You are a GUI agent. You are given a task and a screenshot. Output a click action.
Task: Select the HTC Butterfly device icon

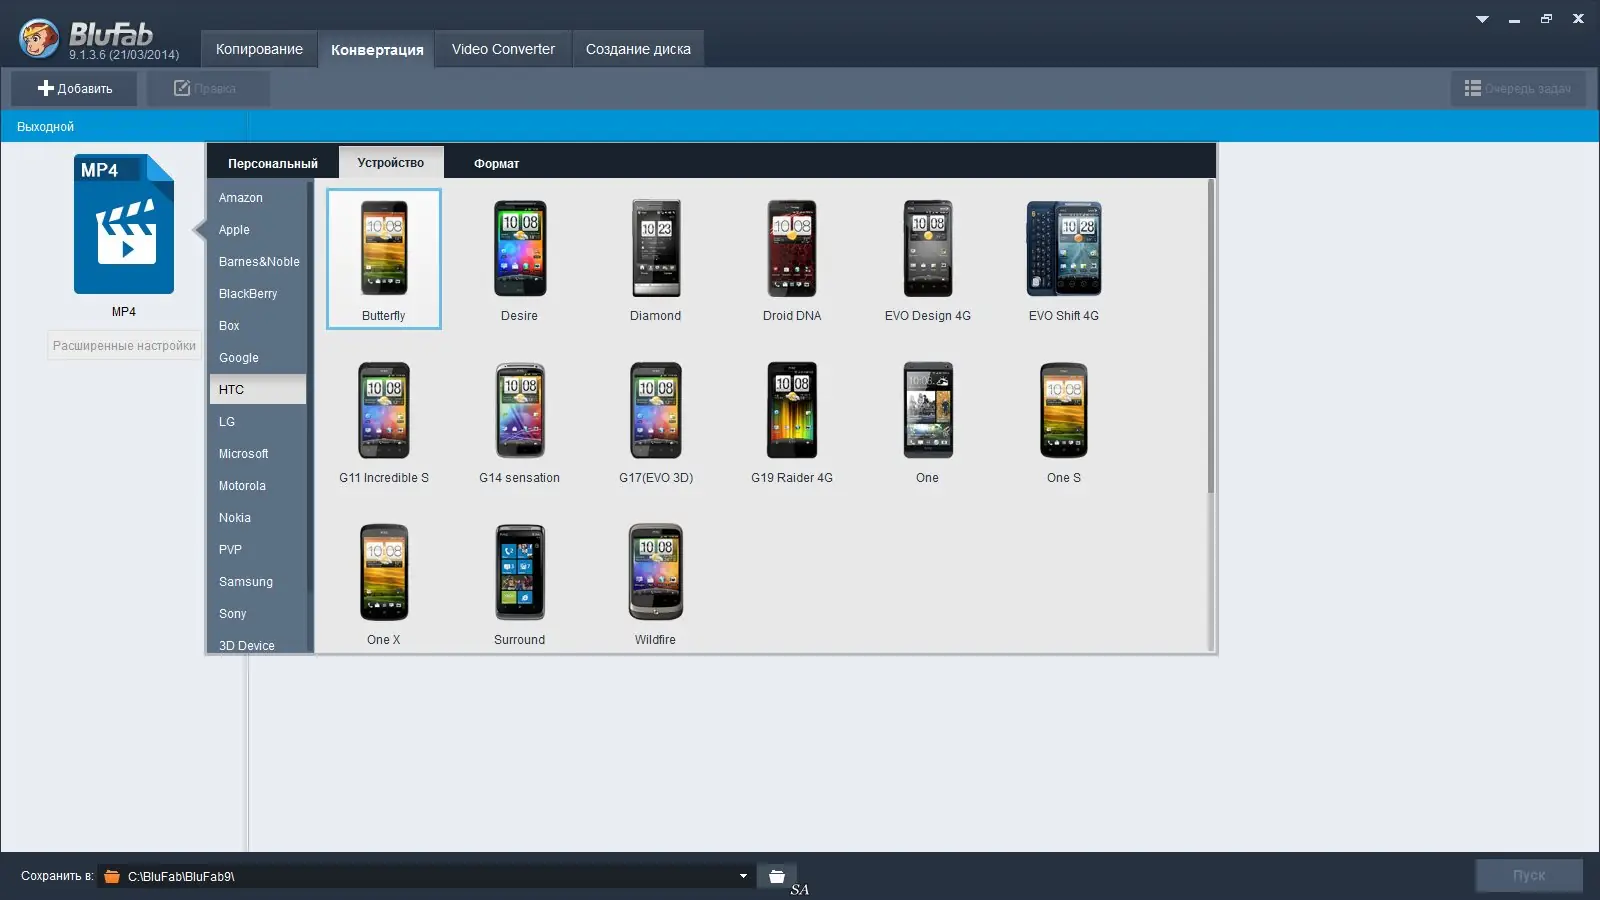tap(384, 248)
